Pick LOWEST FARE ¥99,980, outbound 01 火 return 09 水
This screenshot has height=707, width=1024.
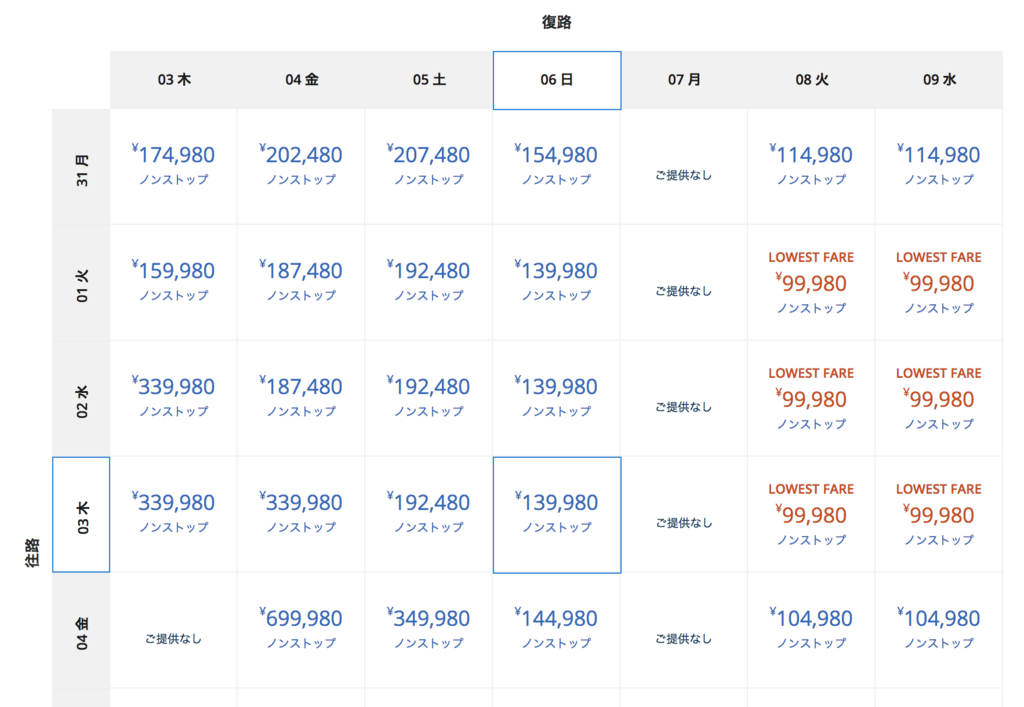point(939,283)
